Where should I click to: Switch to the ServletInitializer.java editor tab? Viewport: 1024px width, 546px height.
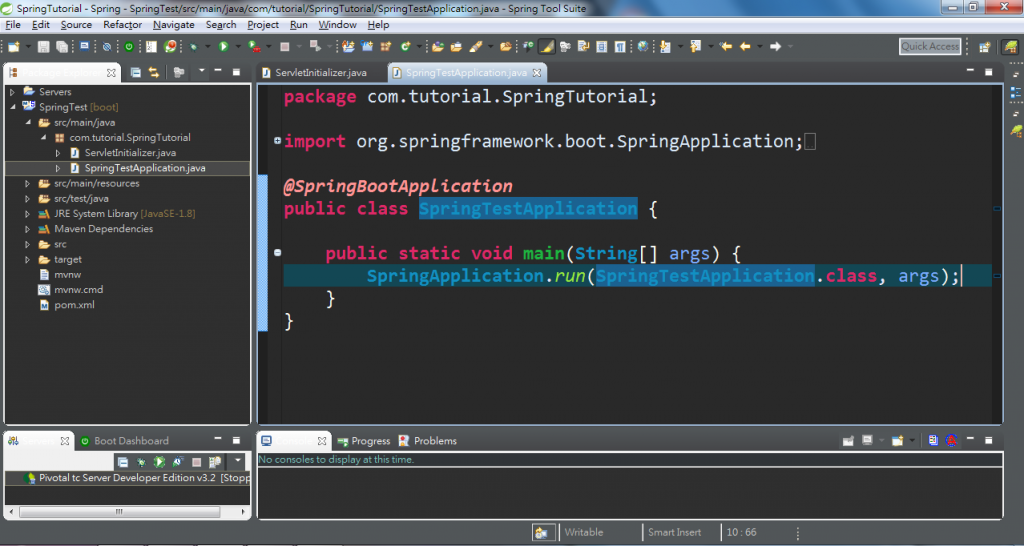pyautogui.click(x=321, y=72)
